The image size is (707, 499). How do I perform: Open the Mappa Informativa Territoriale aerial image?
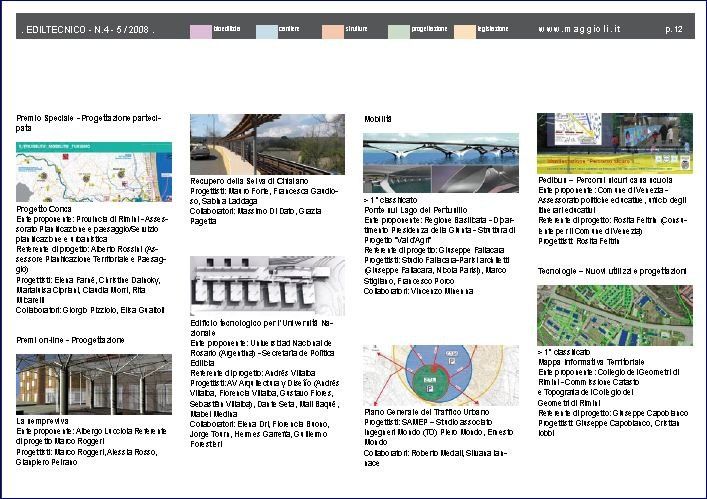[x=615, y=316]
